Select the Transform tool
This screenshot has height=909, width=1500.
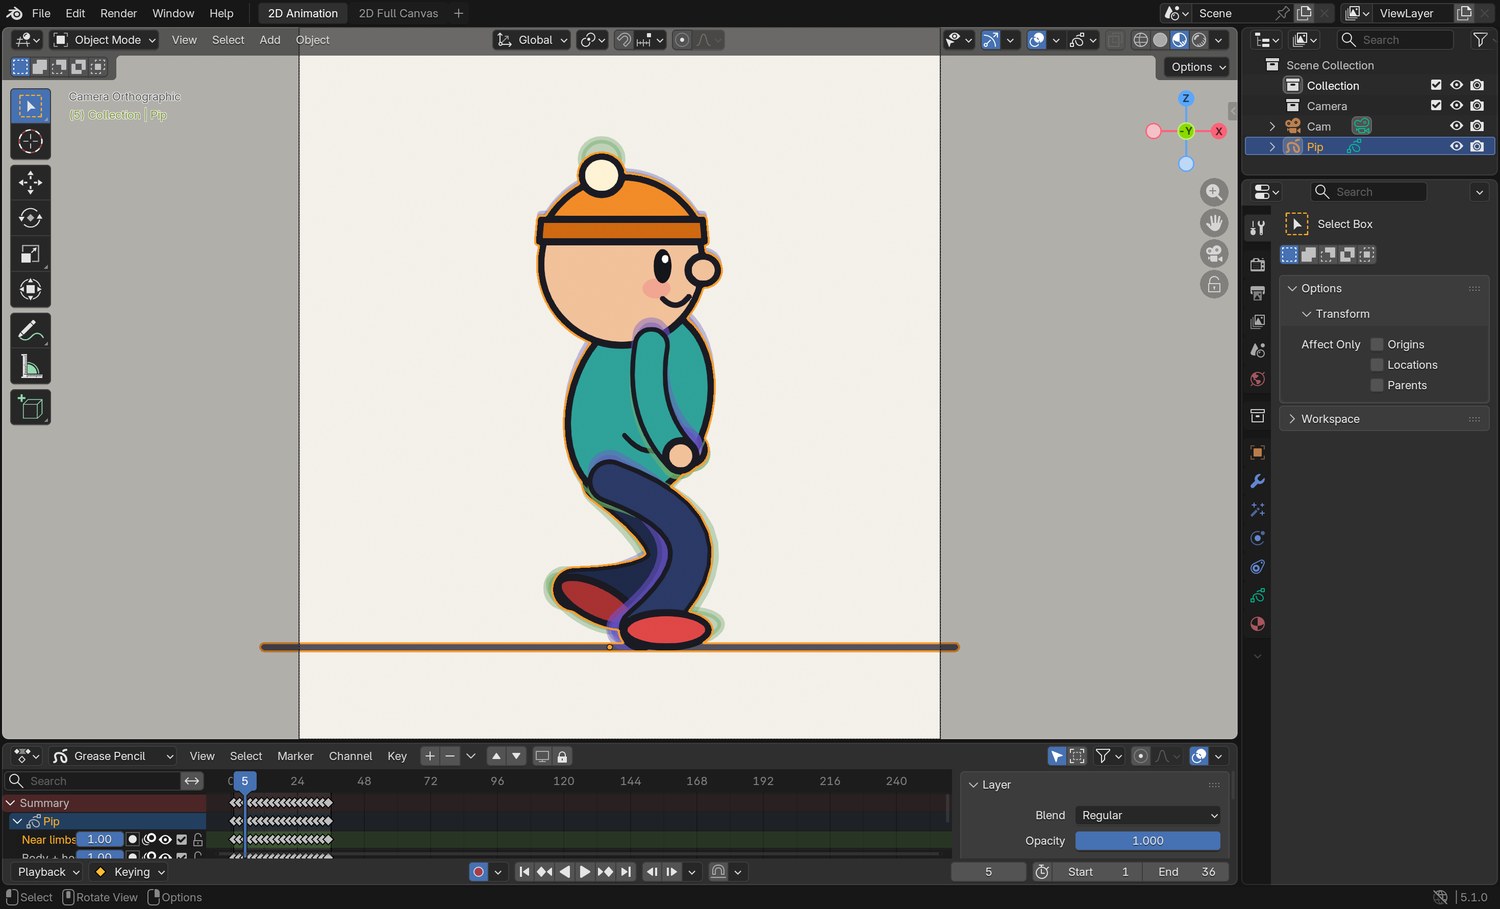pos(30,290)
